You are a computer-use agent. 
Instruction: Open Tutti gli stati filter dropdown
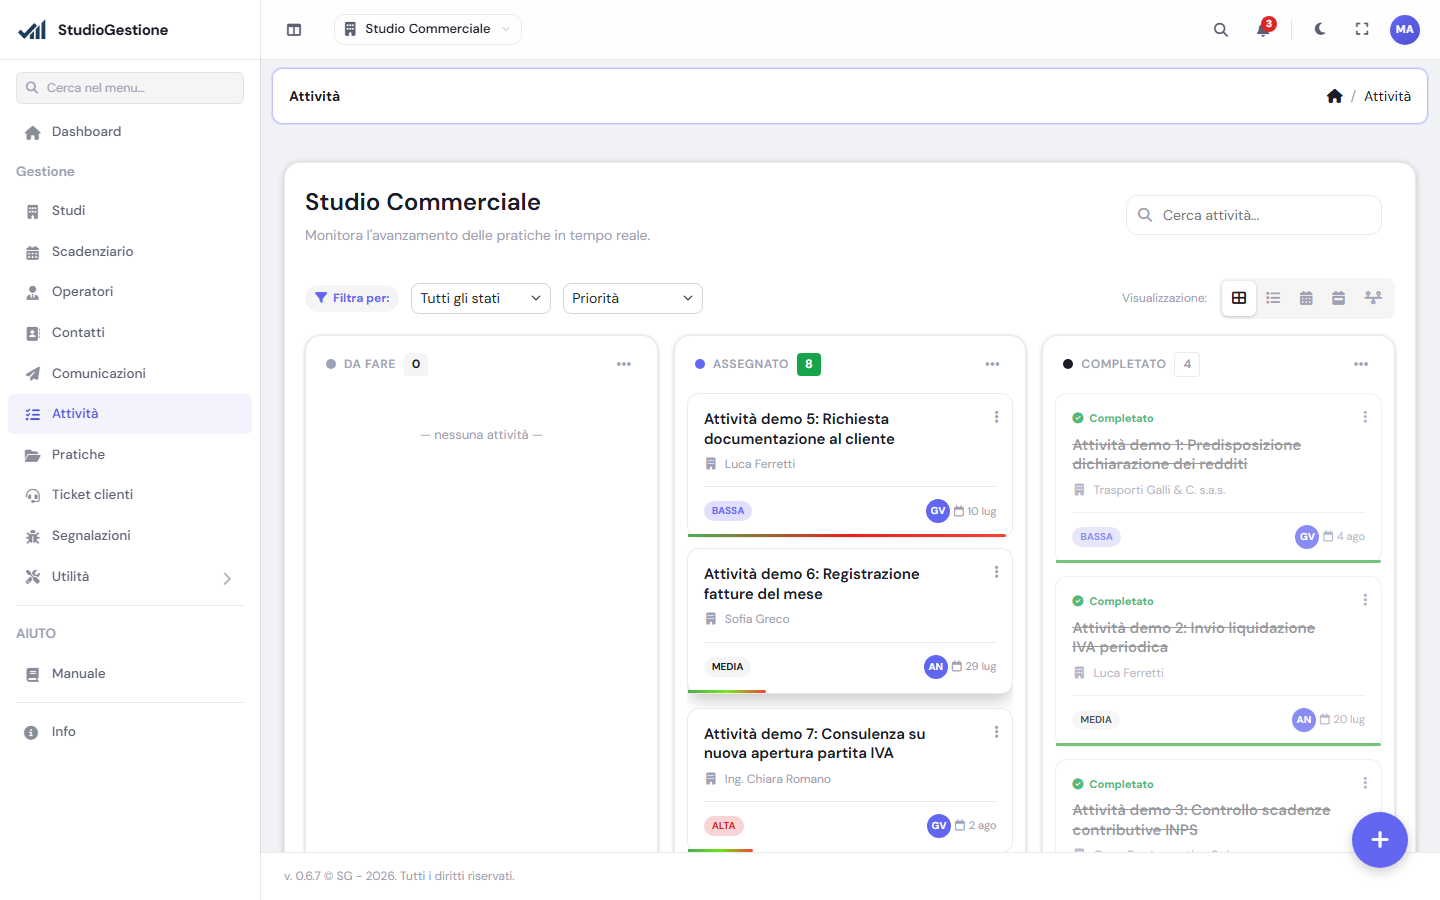click(x=481, y=298)
